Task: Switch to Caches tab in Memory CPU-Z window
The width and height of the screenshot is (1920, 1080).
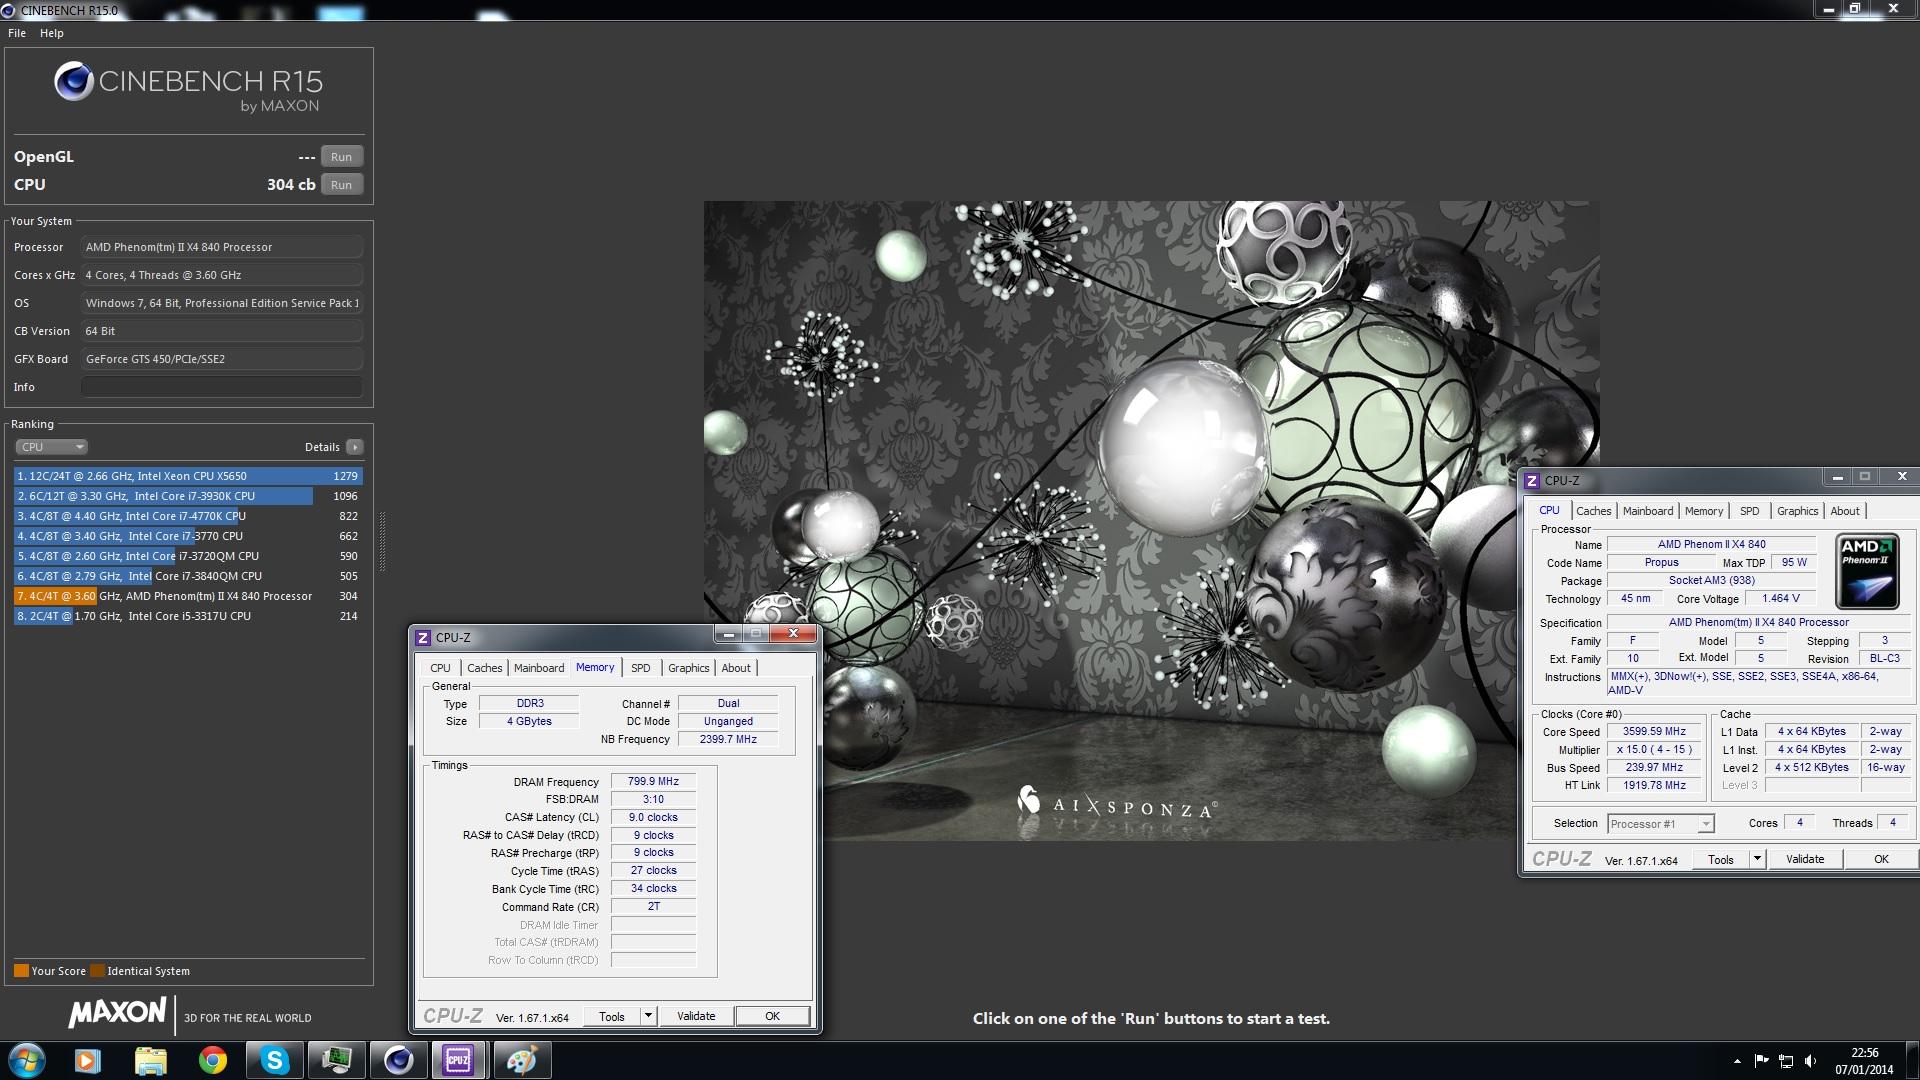Action: (485, 668)
